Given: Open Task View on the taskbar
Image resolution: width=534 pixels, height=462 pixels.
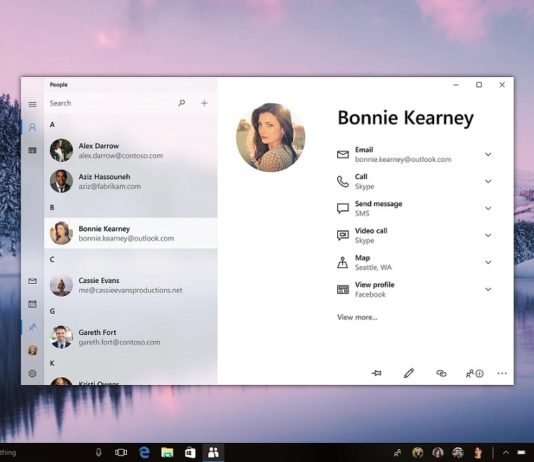Looking at the screenshot, I should (121, 452).
